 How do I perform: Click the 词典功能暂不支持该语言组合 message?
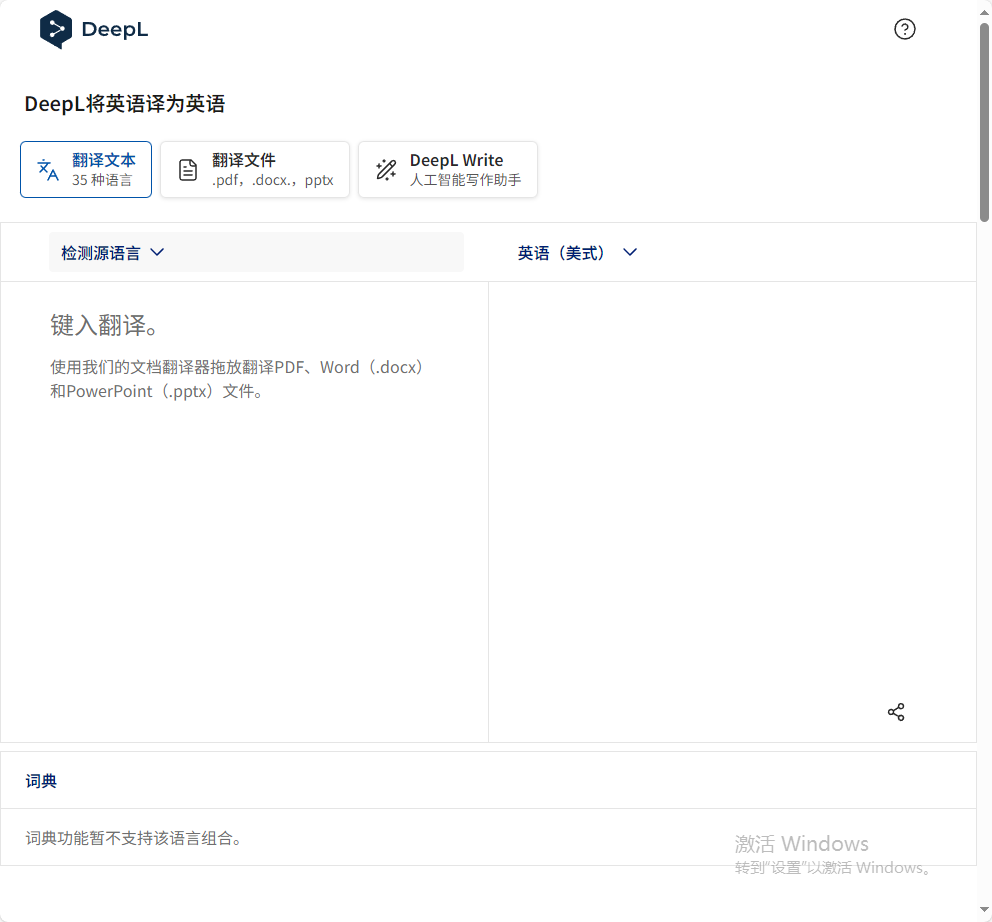pos(133,838)
